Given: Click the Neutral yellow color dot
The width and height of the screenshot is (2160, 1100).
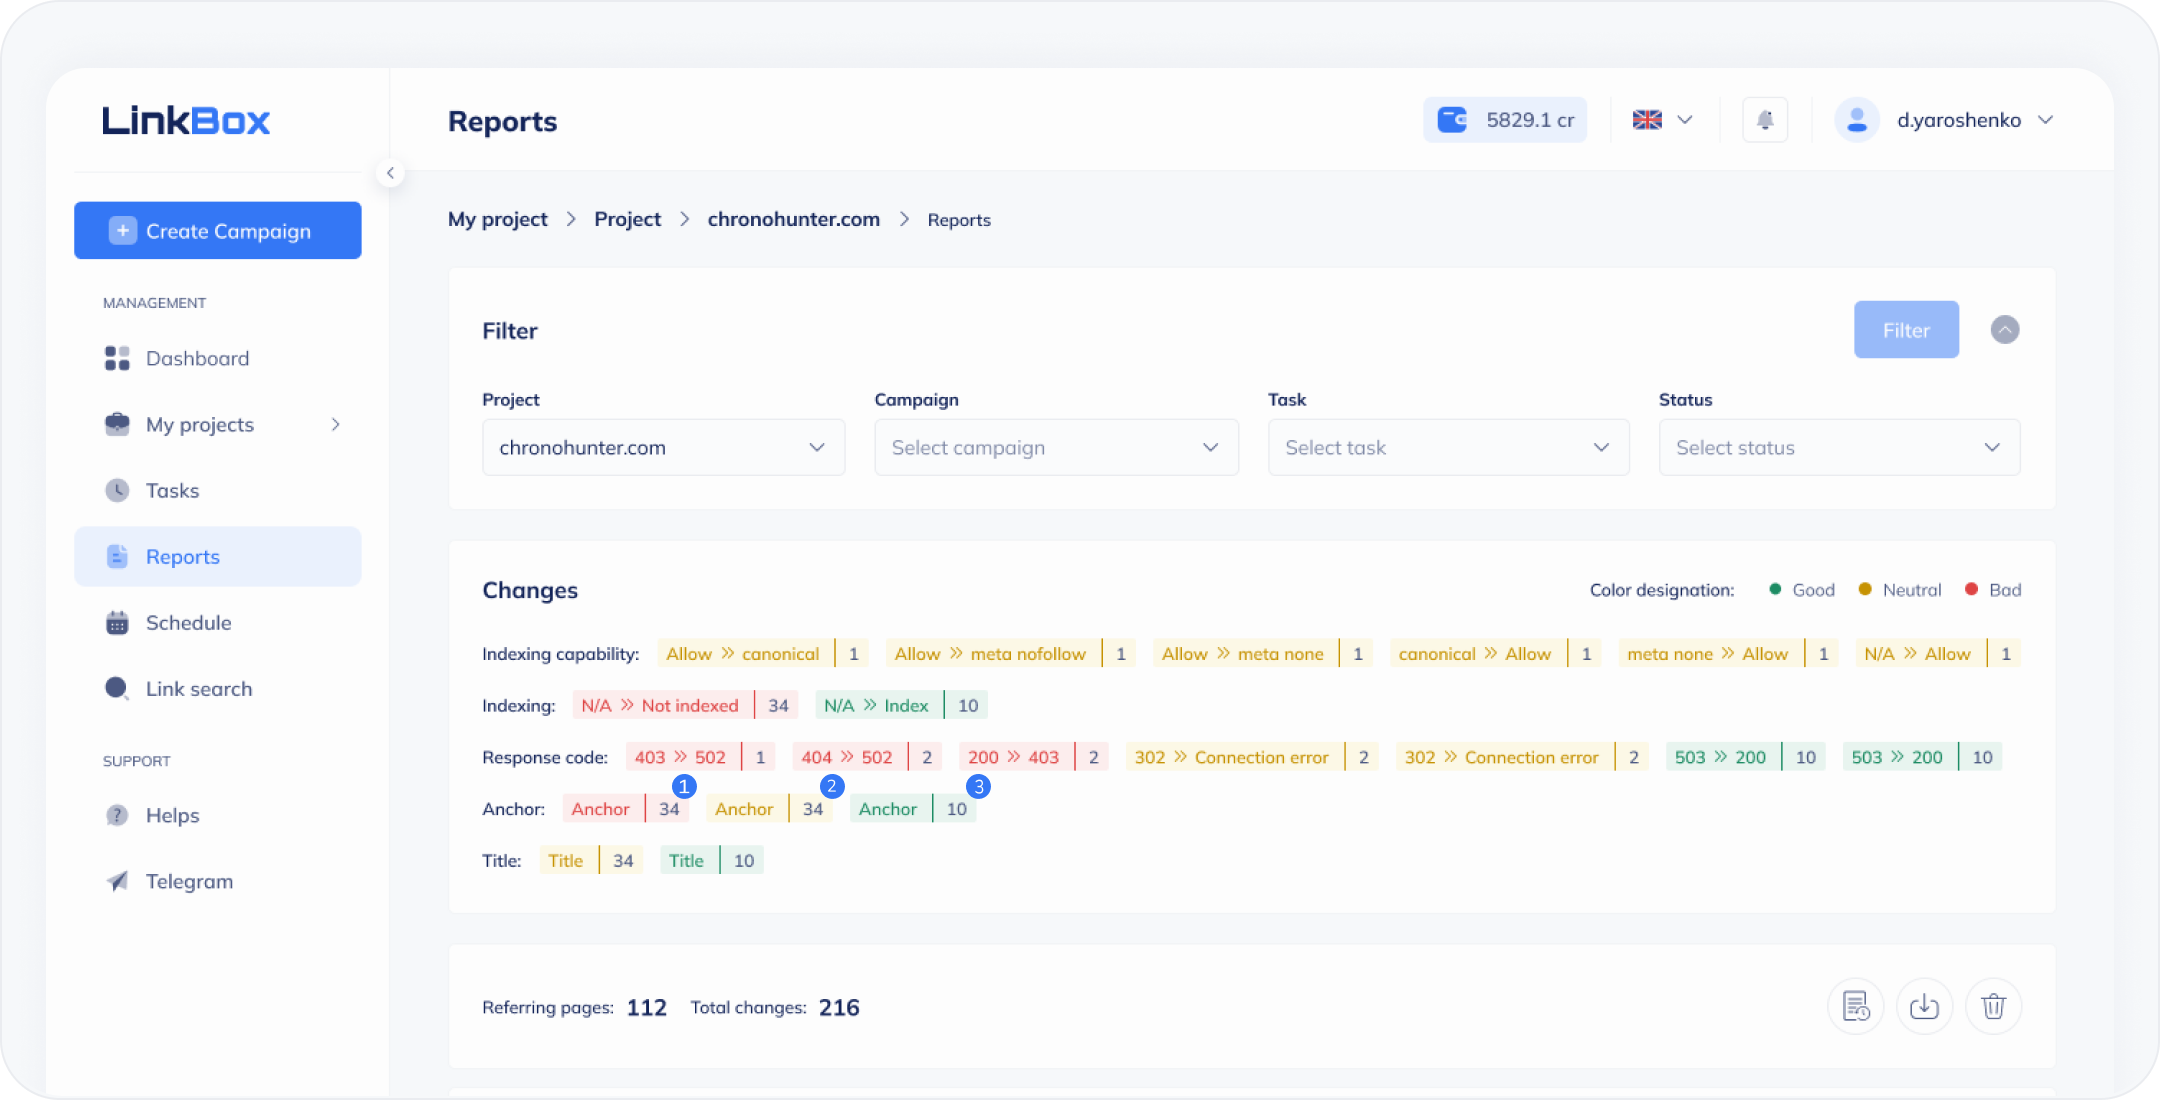Looking at the screenshot, I should point(1865,589).
